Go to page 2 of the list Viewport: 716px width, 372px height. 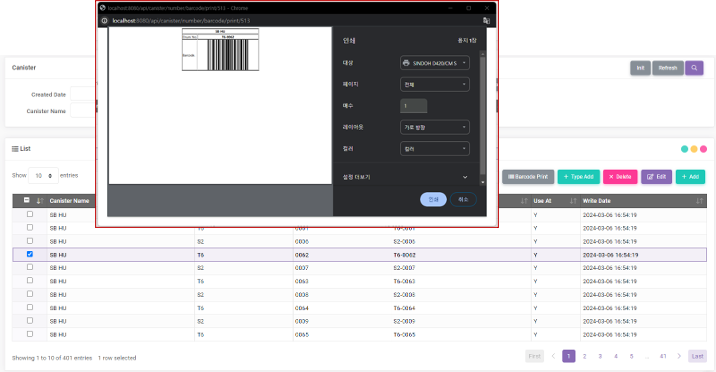[x=584, y=356]
